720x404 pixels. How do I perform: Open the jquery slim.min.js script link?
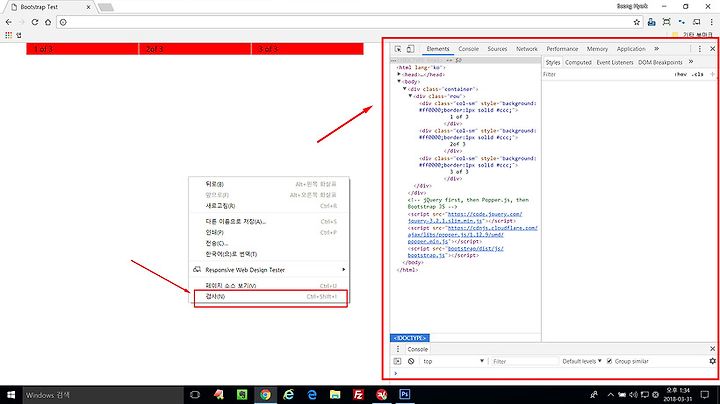[x=464, y=217]
